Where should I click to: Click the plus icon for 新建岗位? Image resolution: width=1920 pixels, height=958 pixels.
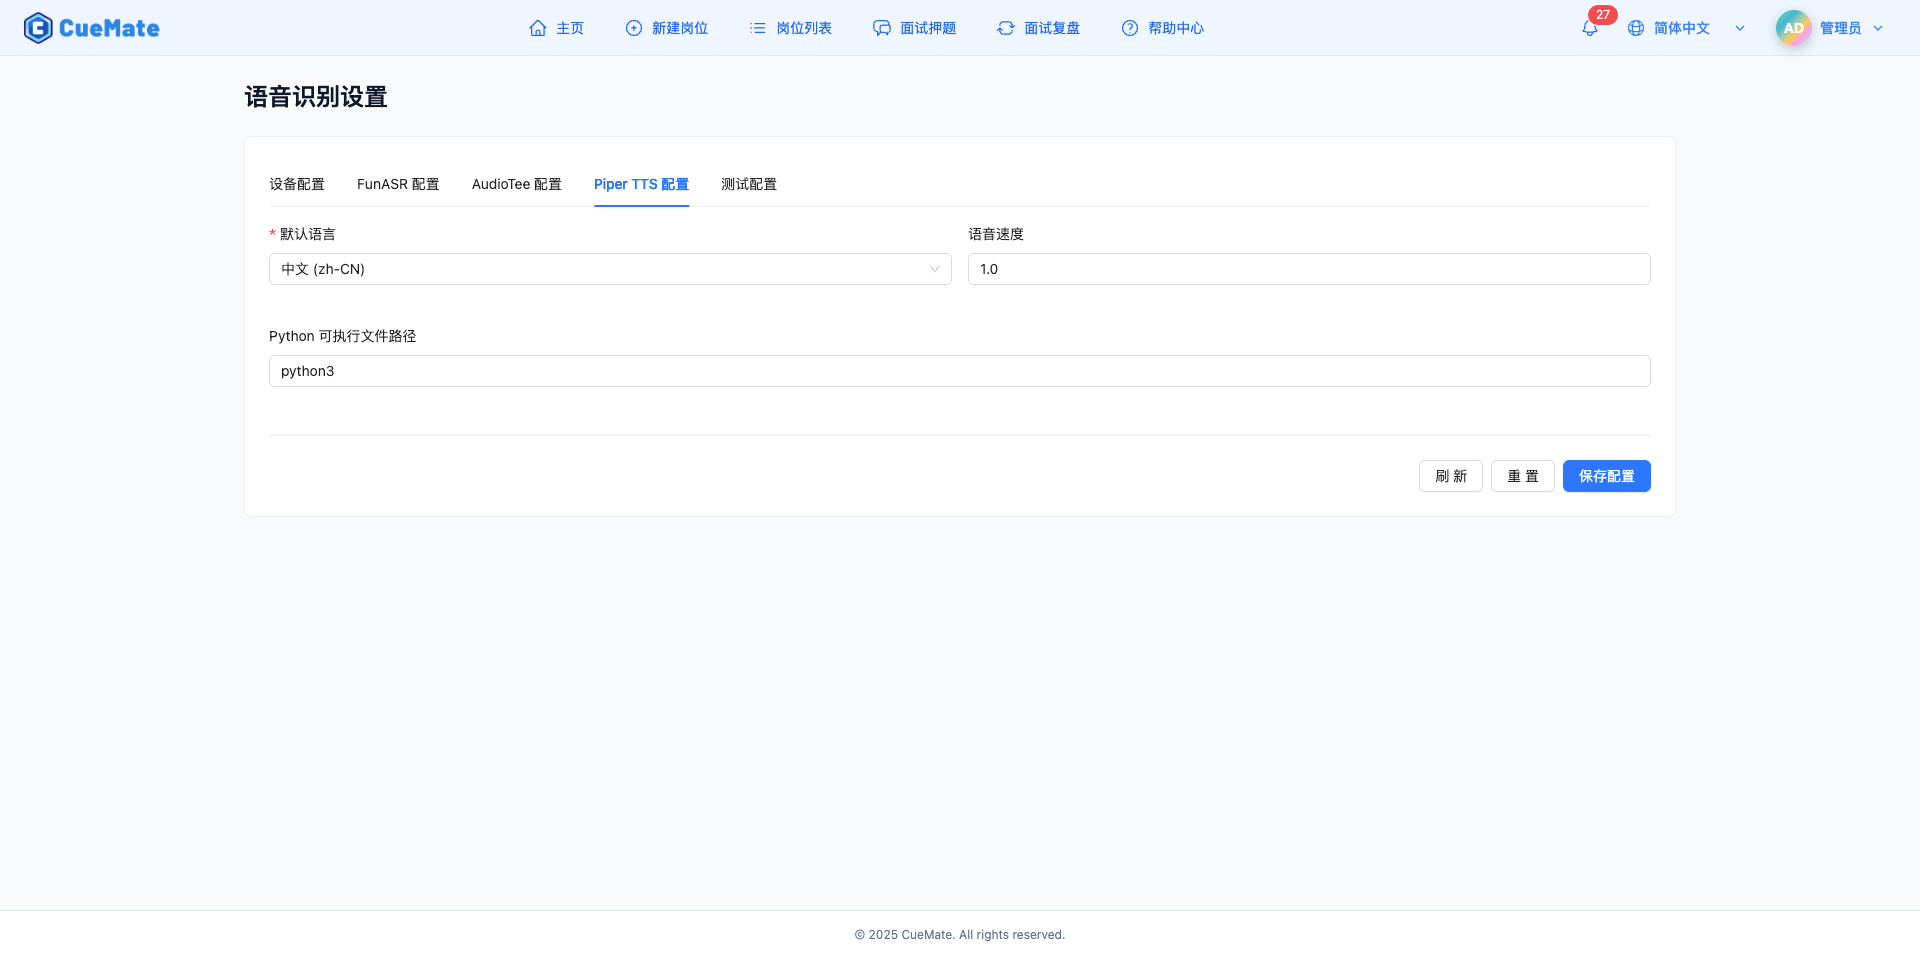click(x=634, y=28)
